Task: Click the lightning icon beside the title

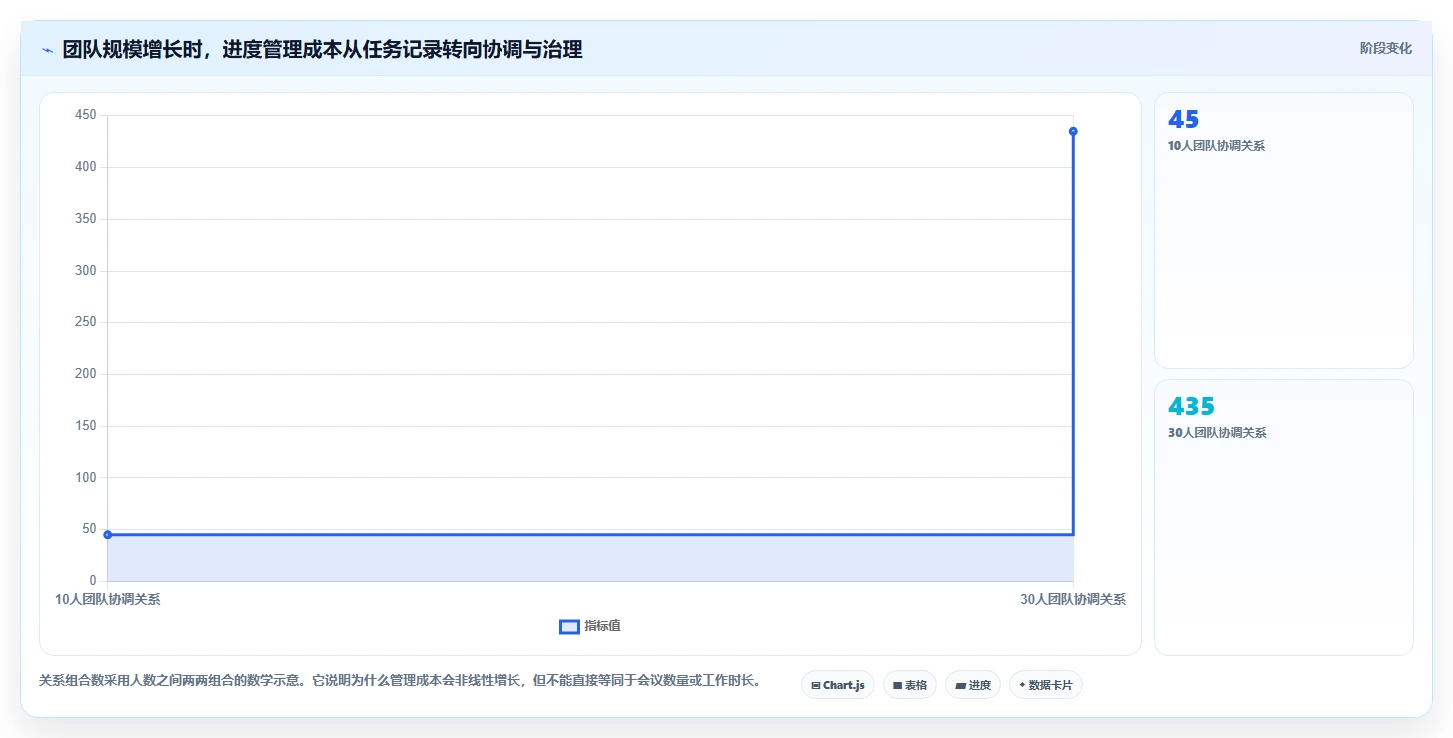Action: [47, 49]
